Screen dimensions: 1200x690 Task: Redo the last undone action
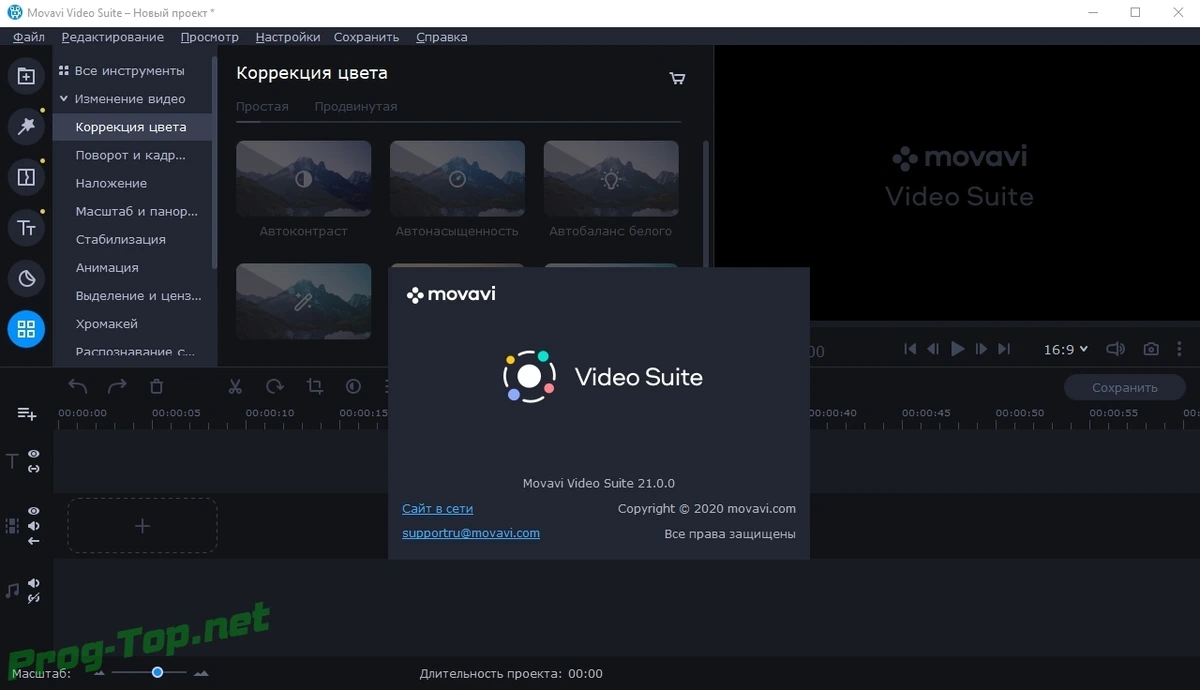pyautogui.click(x=117, y=386)
